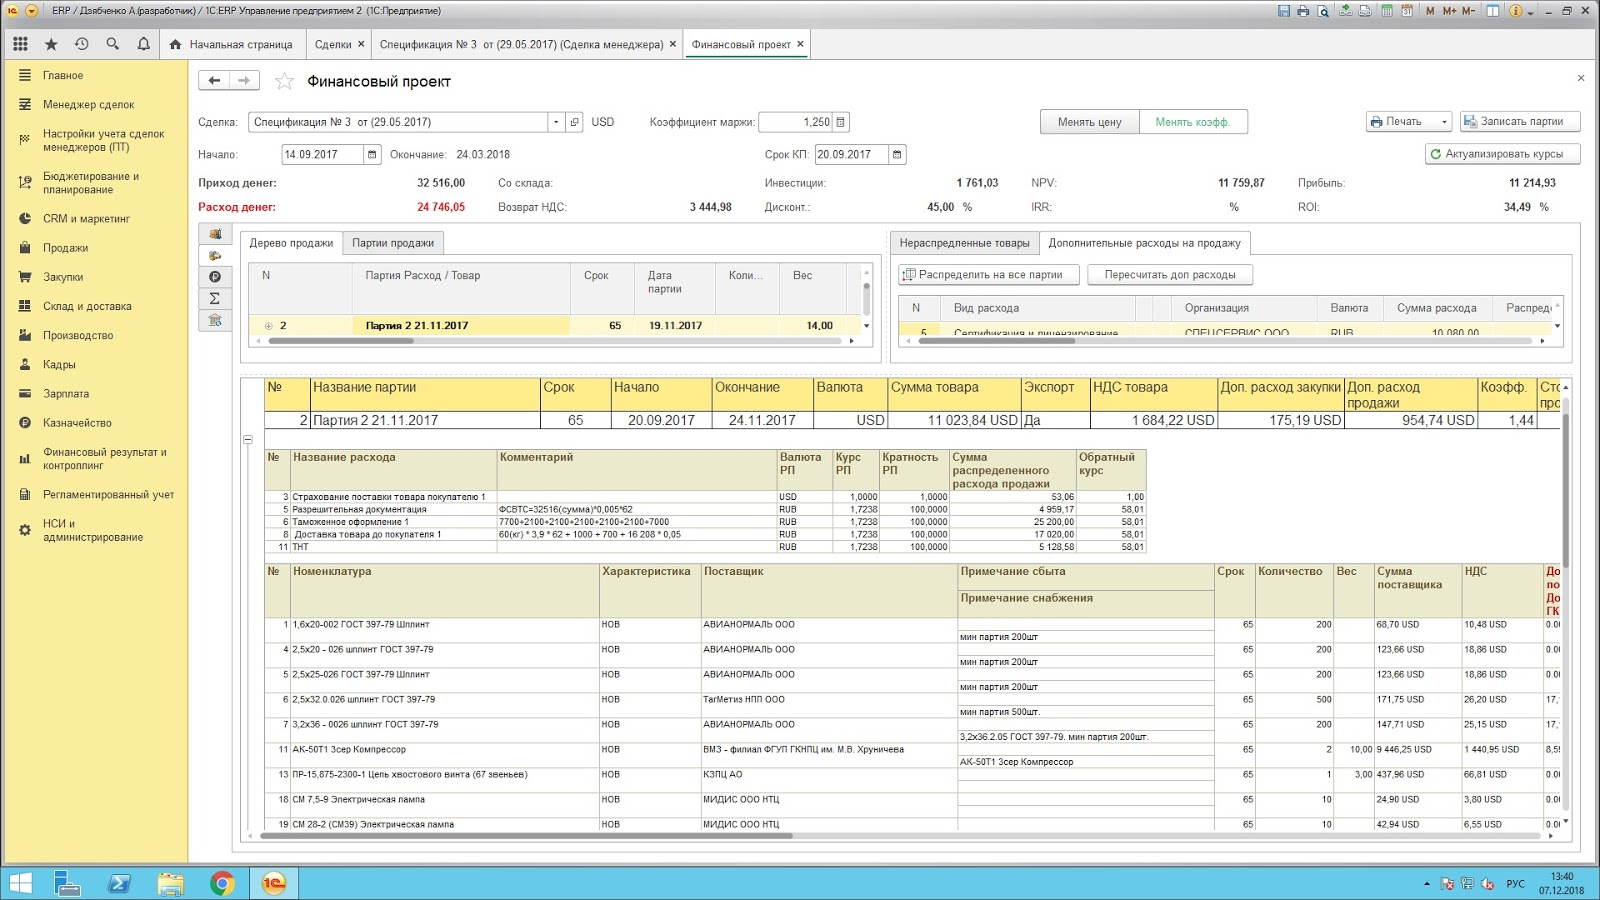Switch to the Нераспределенные товары tab
Screen dimensions: 1600x900
point(964,243)
